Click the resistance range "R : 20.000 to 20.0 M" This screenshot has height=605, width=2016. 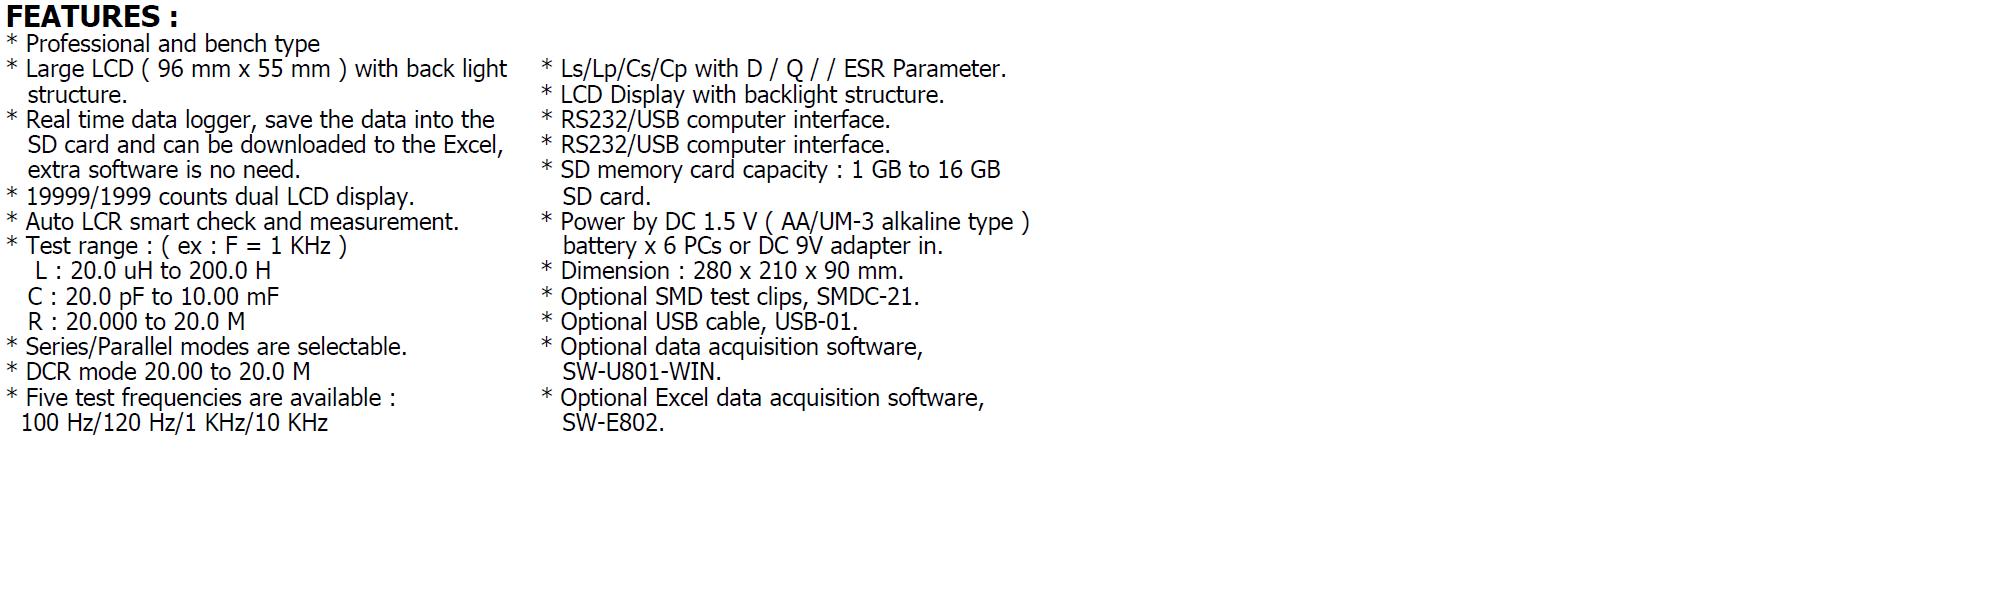point(136,322)
